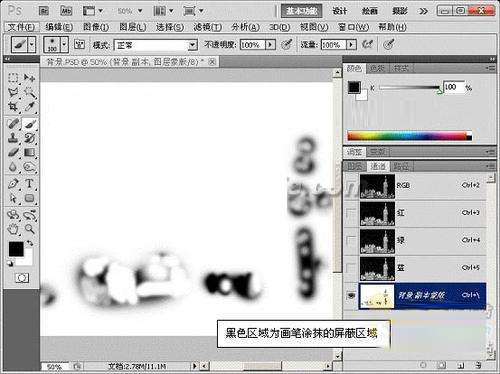Select the Brush tool in the toolbox

[x=29, y=124]
